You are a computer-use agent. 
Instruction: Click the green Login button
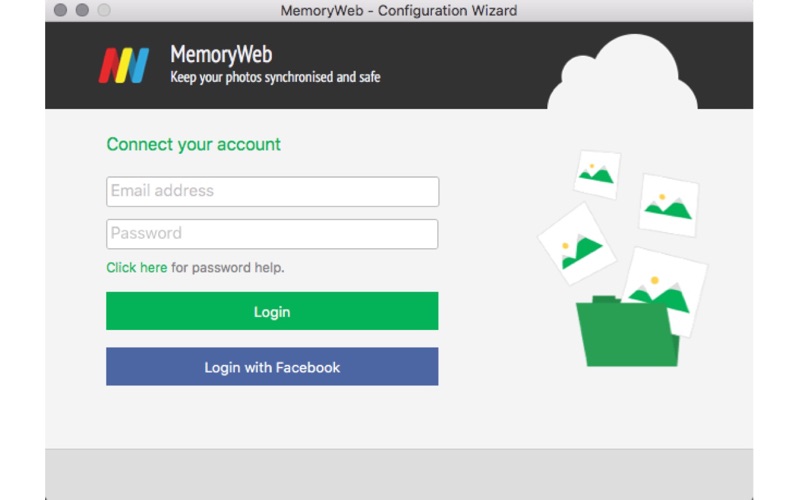272,311
